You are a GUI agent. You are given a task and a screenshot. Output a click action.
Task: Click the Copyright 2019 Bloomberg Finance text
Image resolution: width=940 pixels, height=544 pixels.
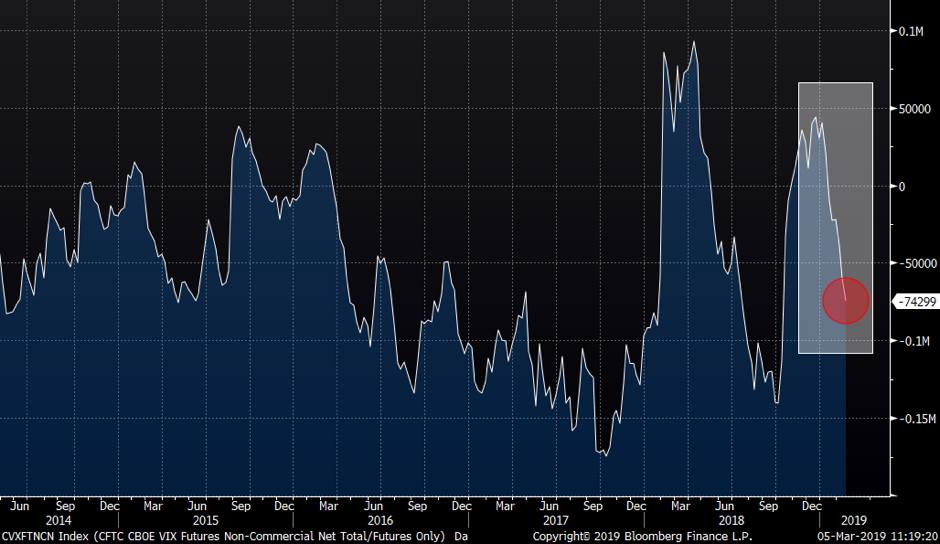(x=642, y=536)
